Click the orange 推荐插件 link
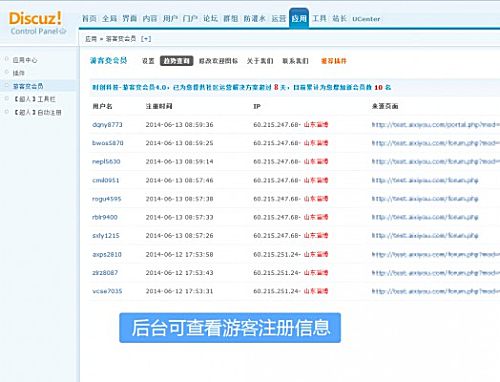 334,61
